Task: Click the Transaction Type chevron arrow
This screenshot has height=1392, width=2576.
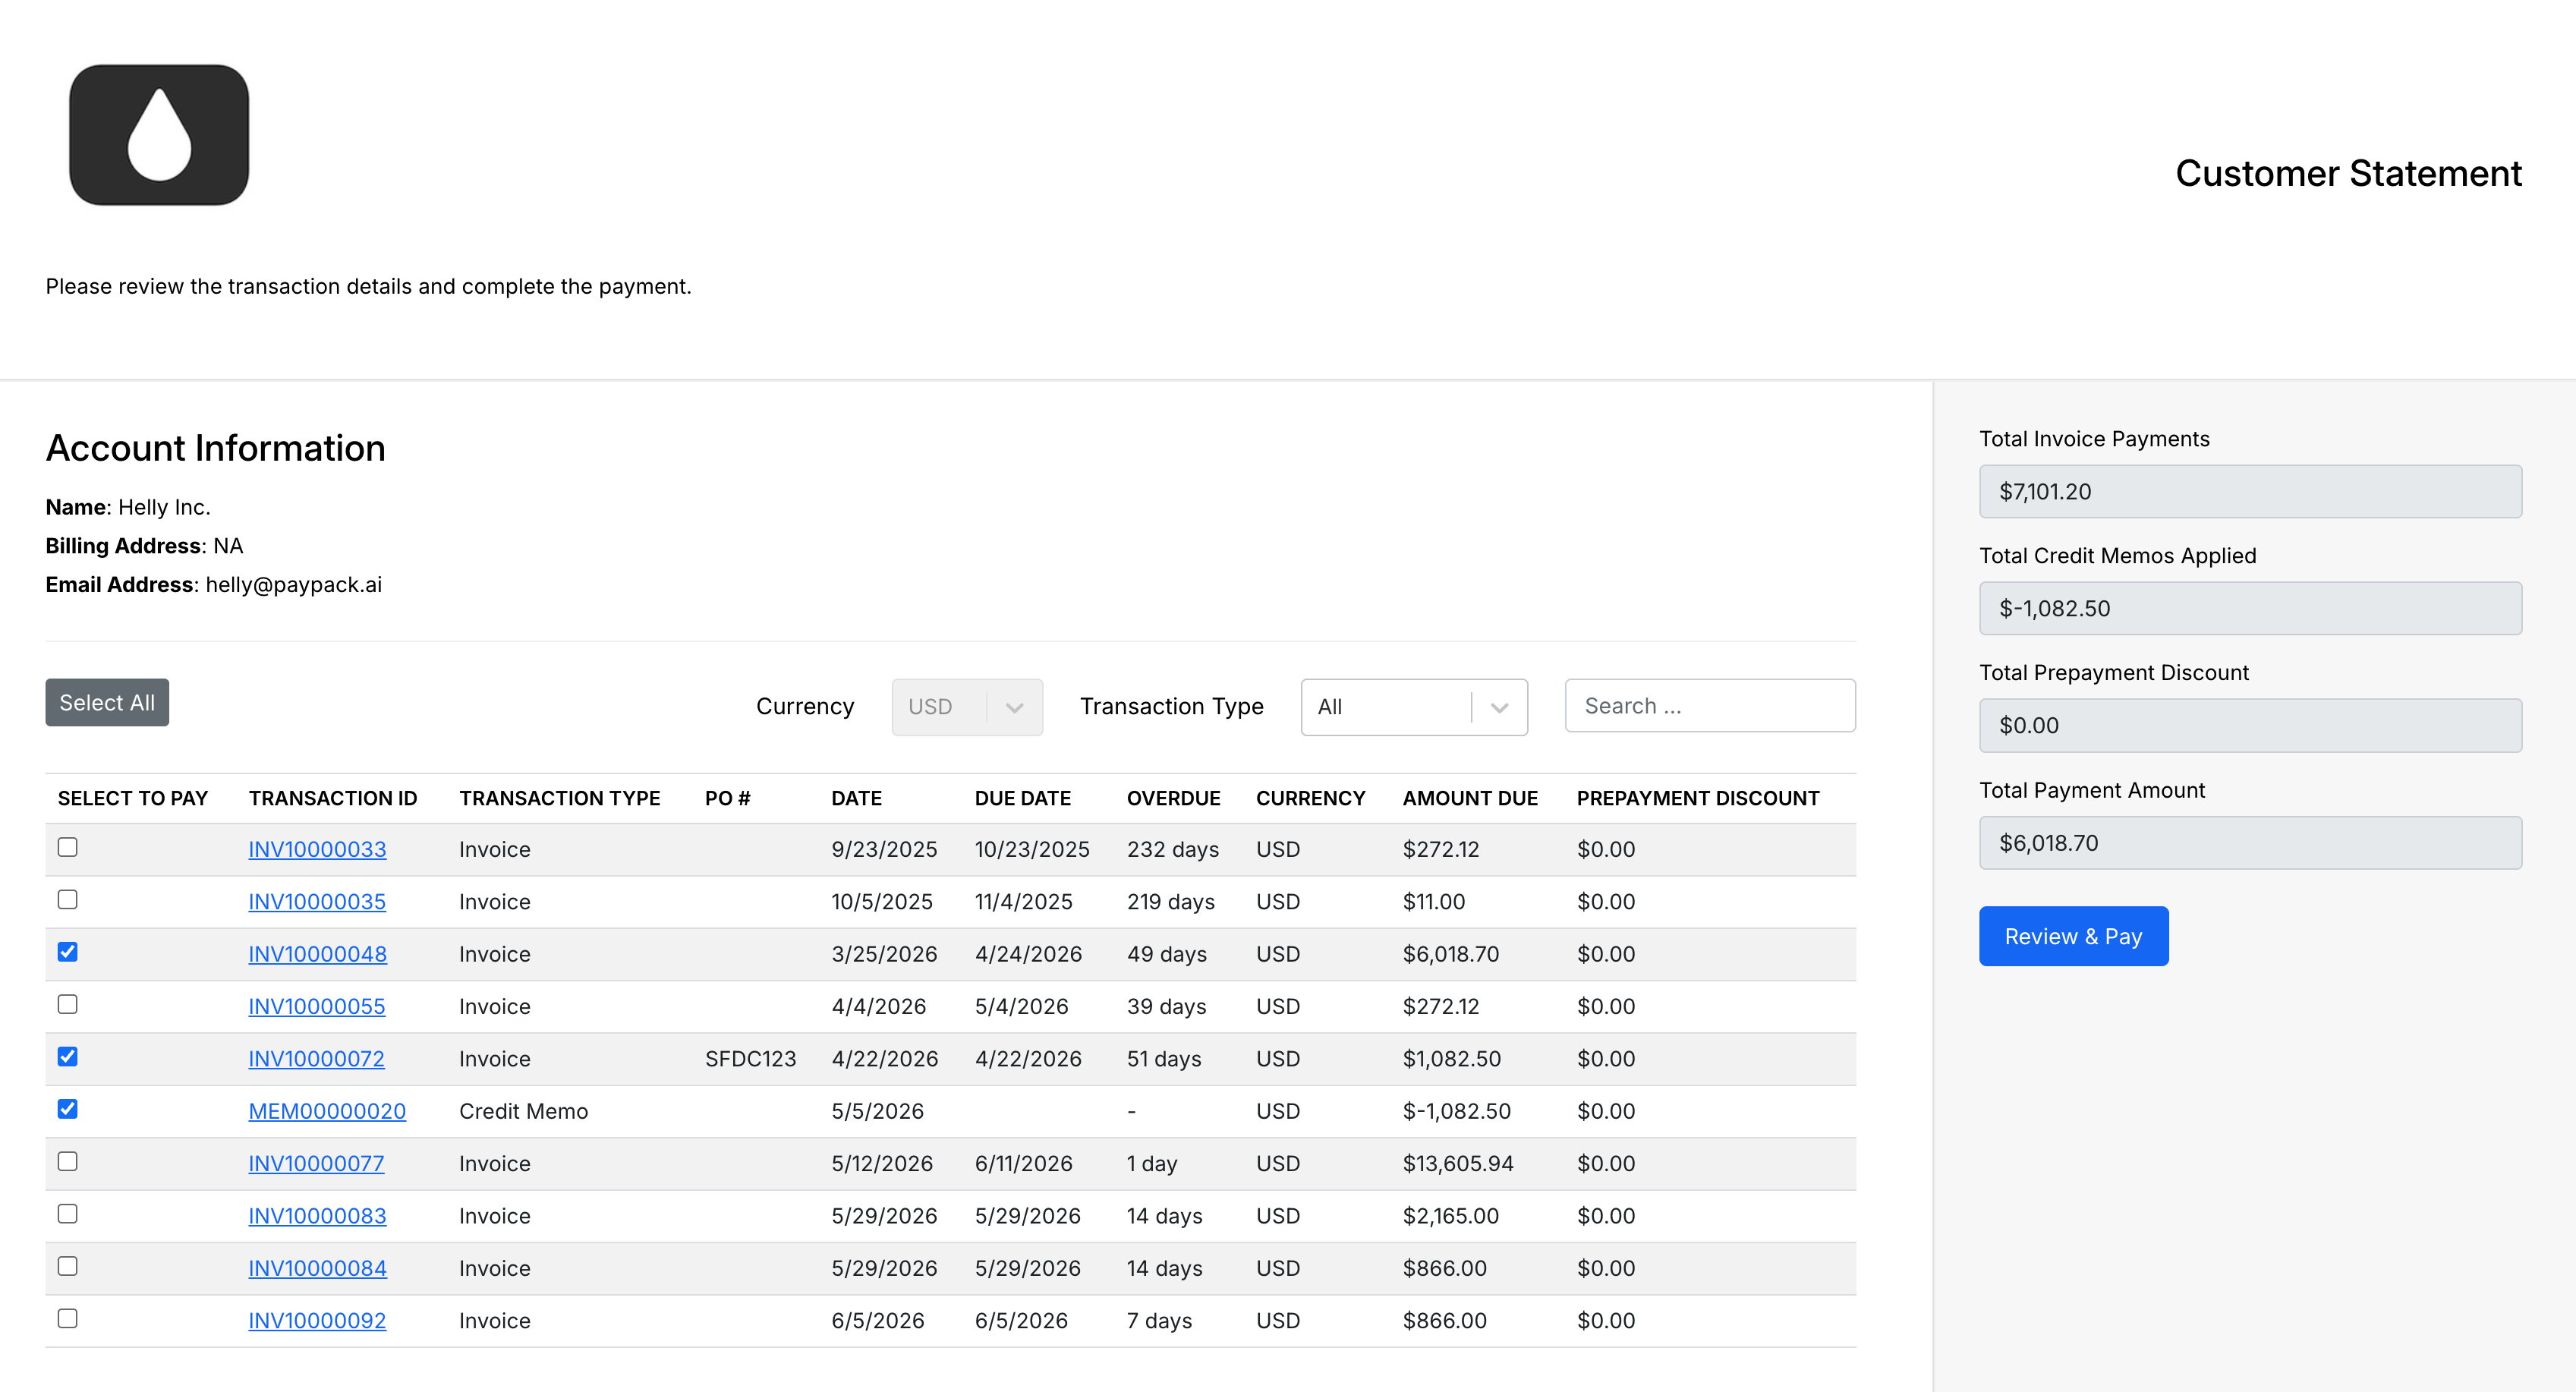Action: pos(1499,707)
